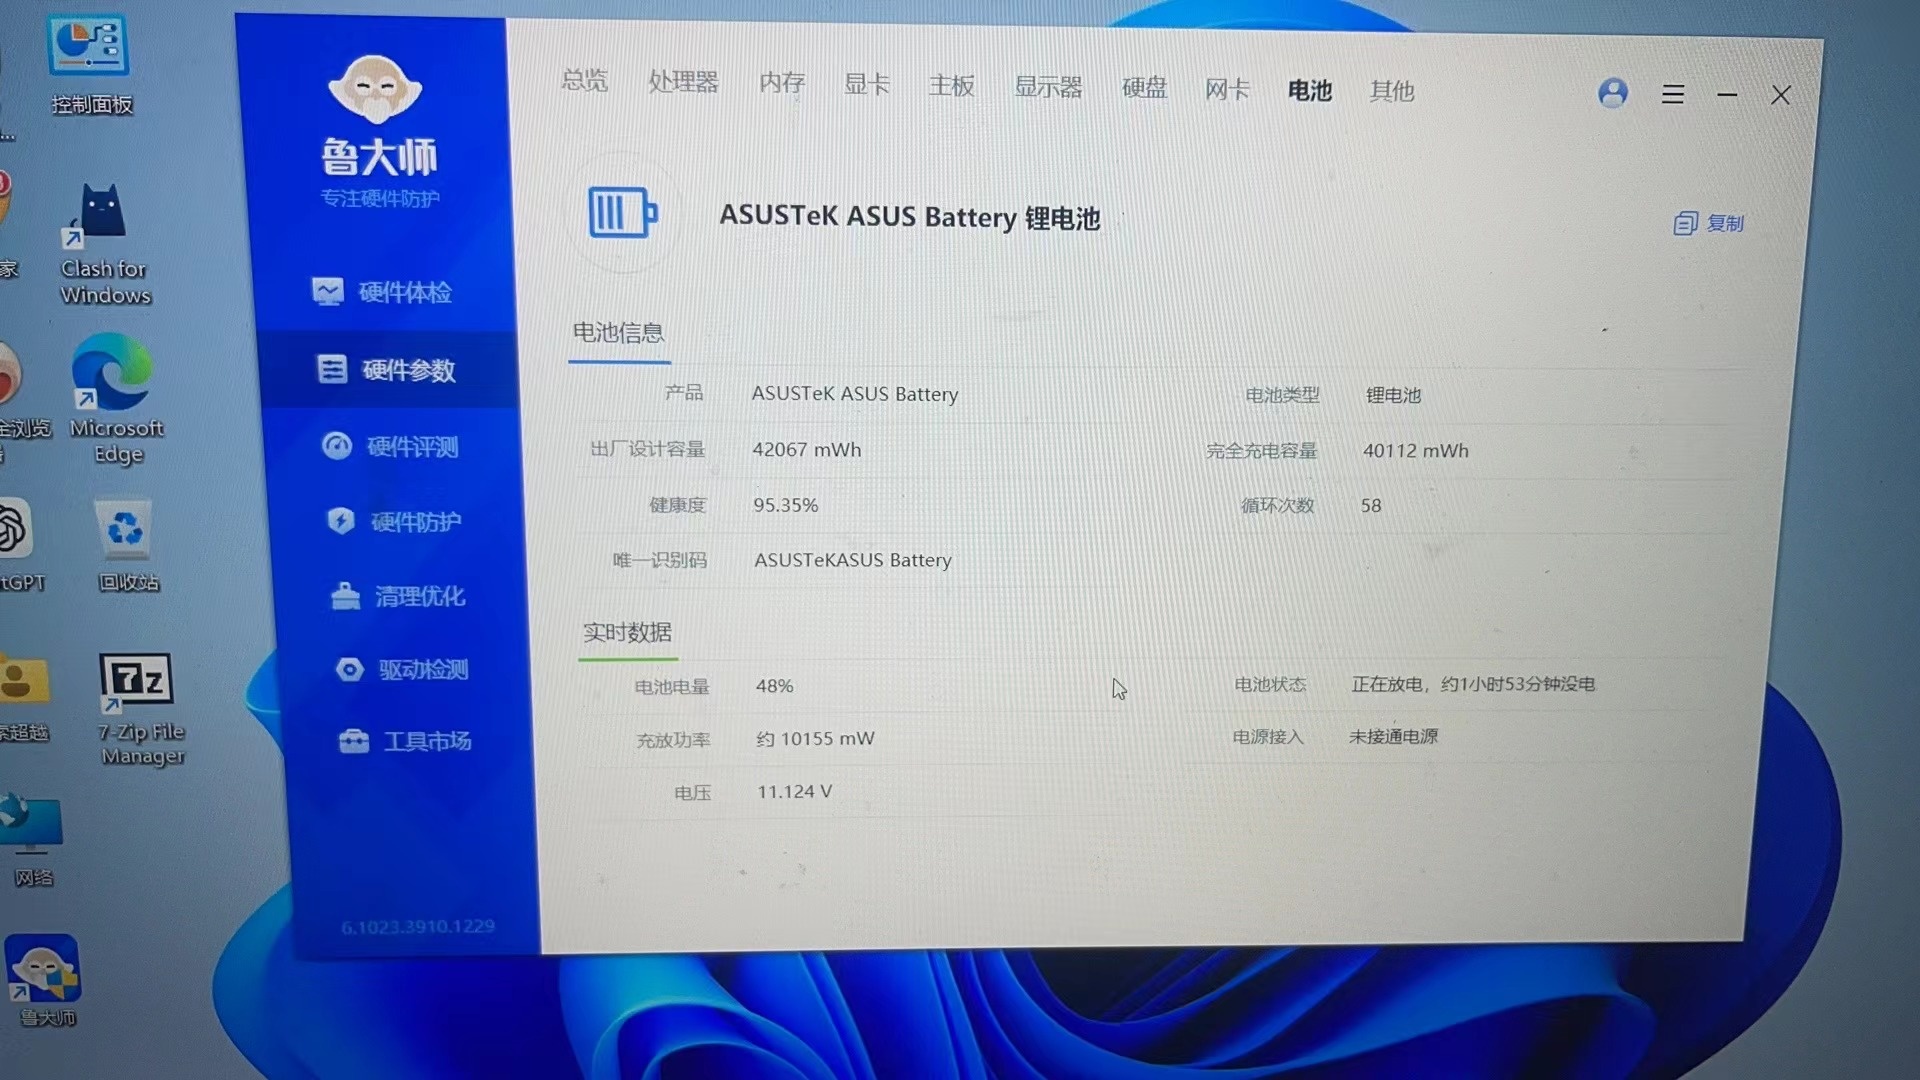This screenshot has height=1080, width=1920.
Task: Click the 未接通电源 power status text
Action: click(1393, 737)
